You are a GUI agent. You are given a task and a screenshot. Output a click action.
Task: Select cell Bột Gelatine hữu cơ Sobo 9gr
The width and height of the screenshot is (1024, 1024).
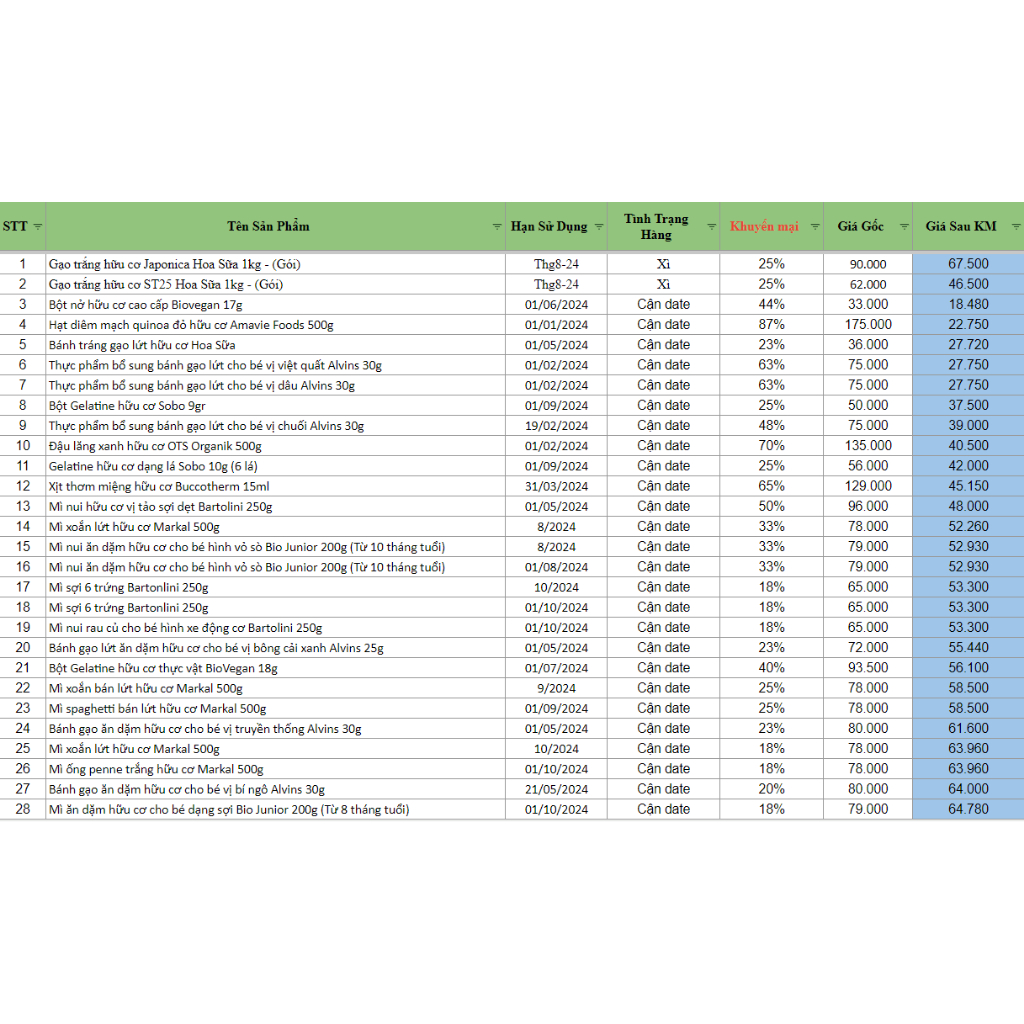(x=276, y=406)
